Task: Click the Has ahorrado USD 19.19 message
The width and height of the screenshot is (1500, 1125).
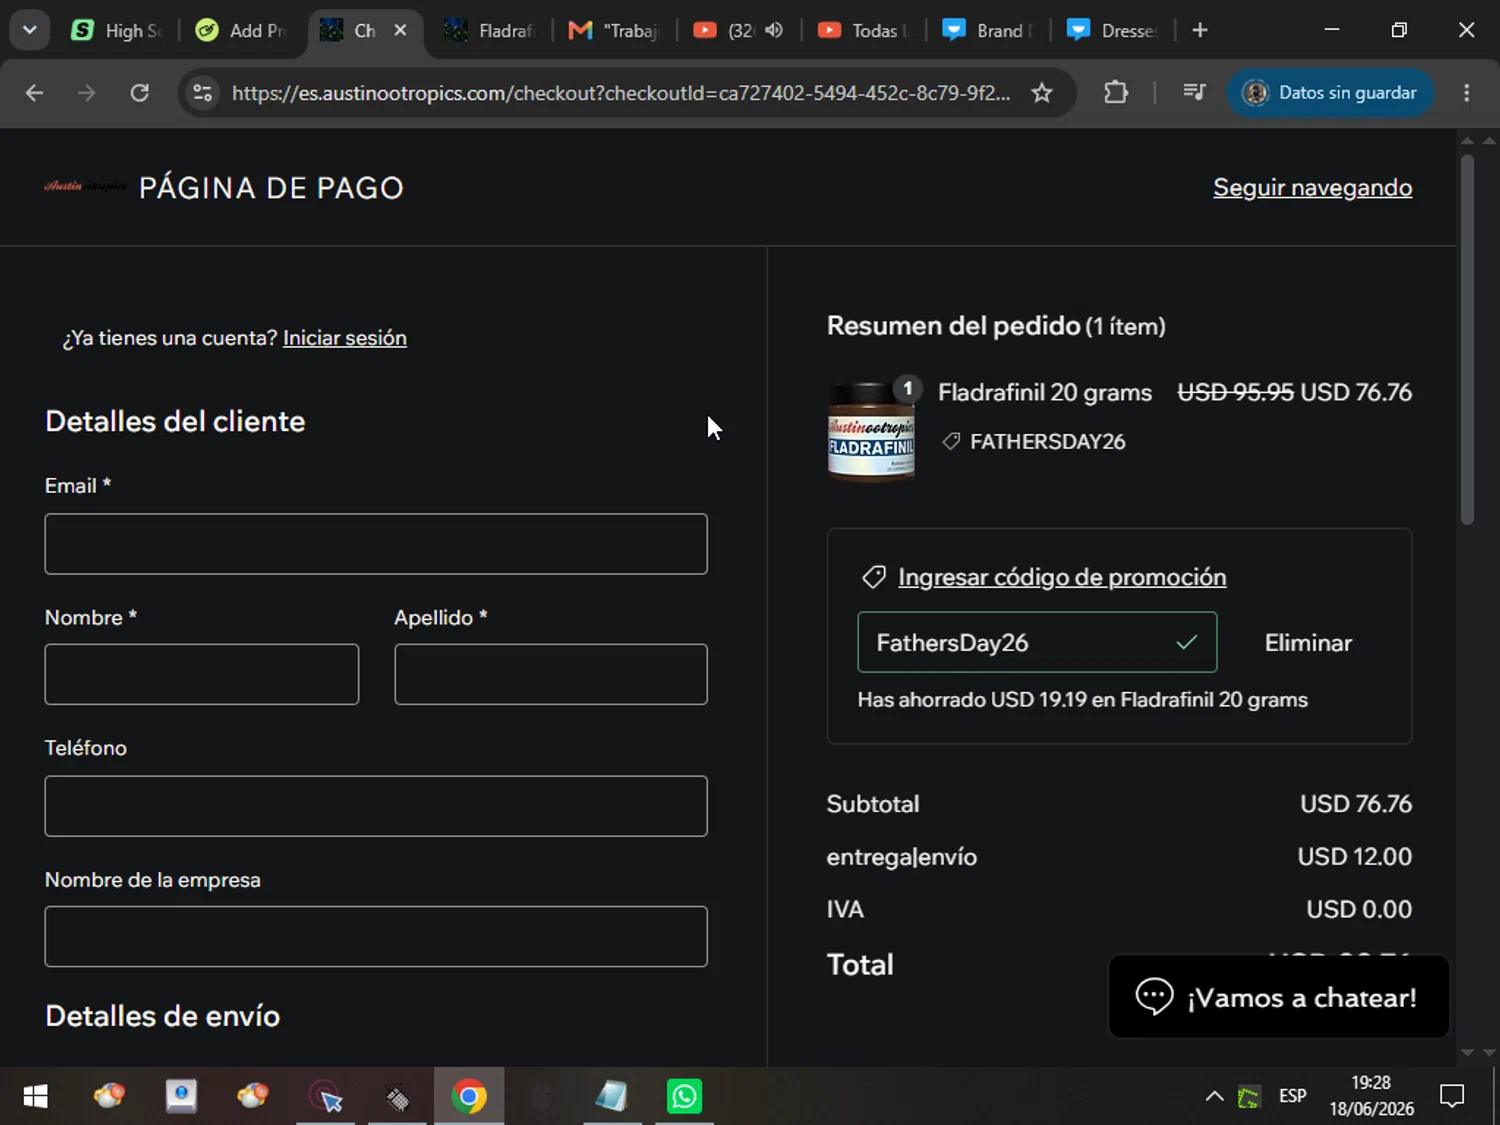Action: [x=1082, y=700]
